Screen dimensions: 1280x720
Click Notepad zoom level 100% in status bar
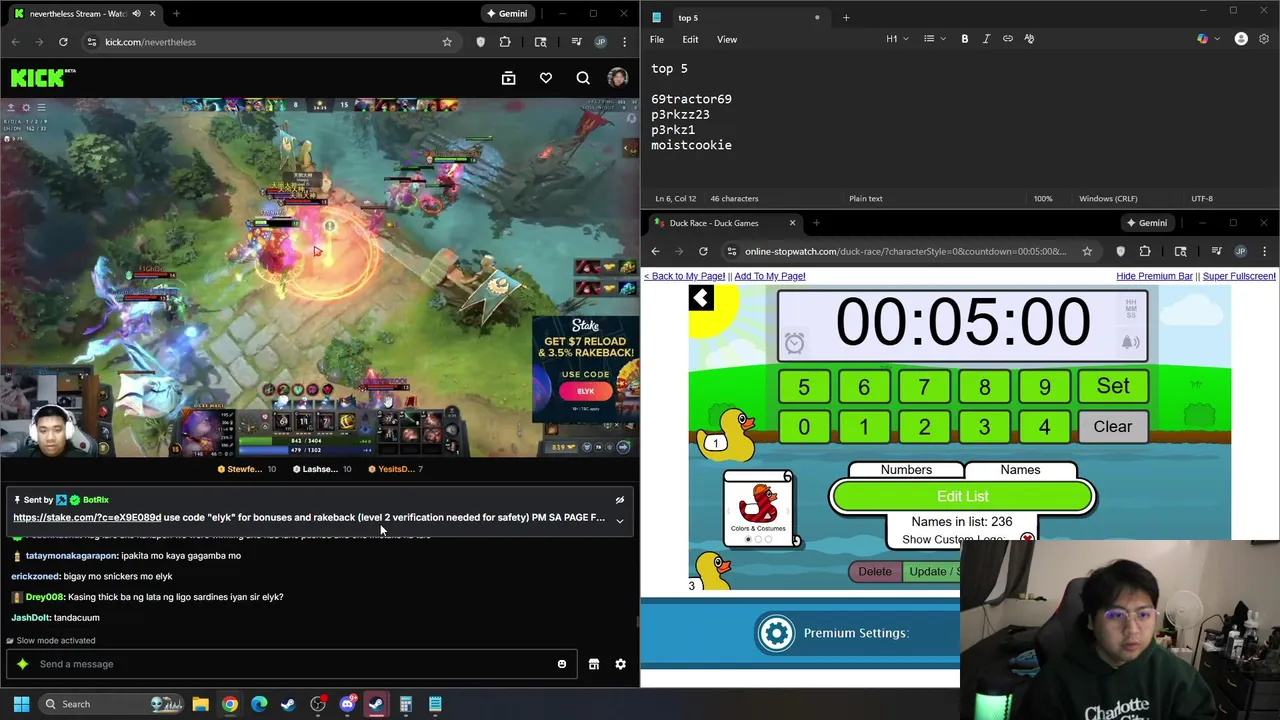pos(1043,199)
